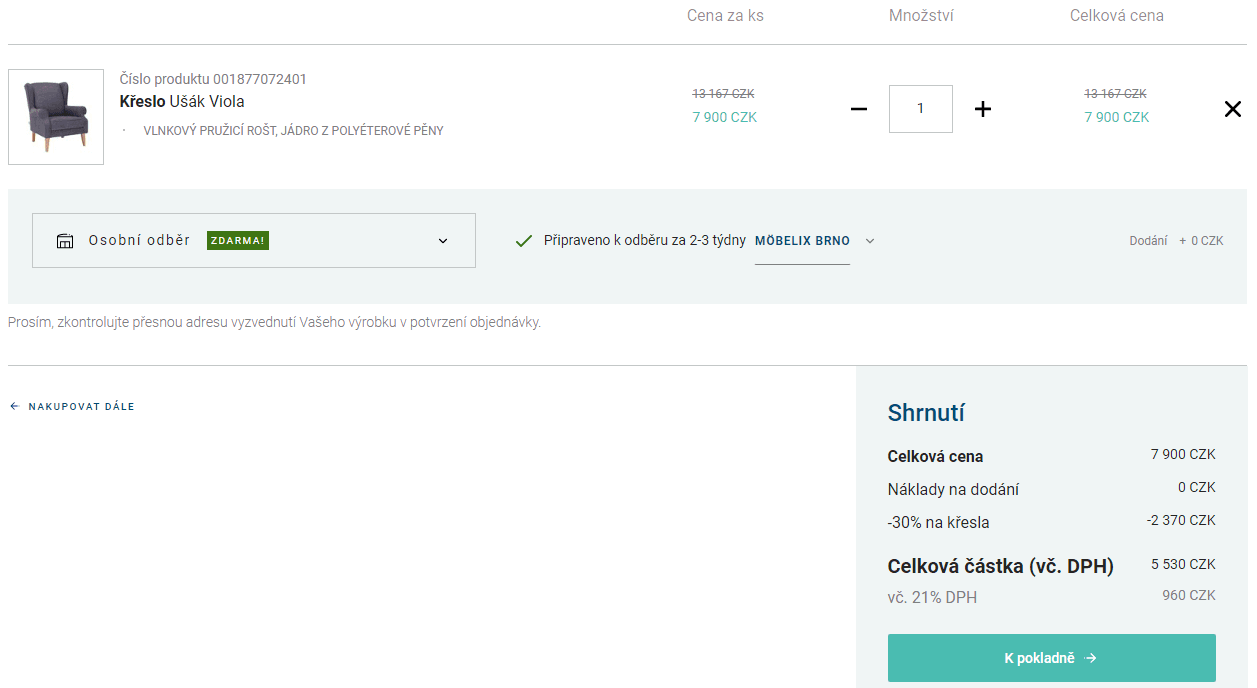The image size is (1257, 688).
Task: Click the green availability checkmark icon
Action: pos(523,241)
